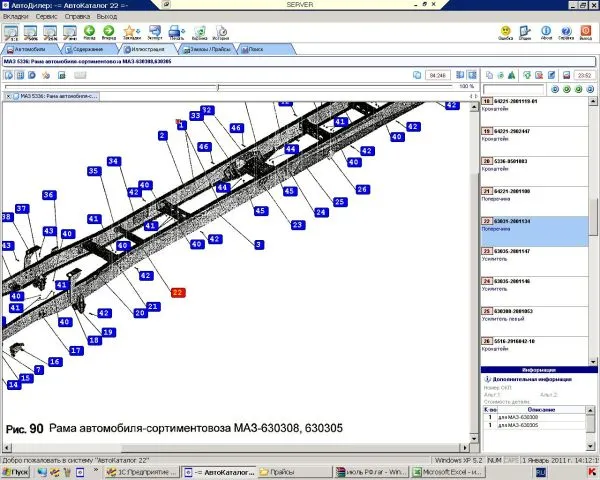Click the rightmost blue round search-navigation button
The height and width of the screenshot is (480, 600).
tap(590, 90)
